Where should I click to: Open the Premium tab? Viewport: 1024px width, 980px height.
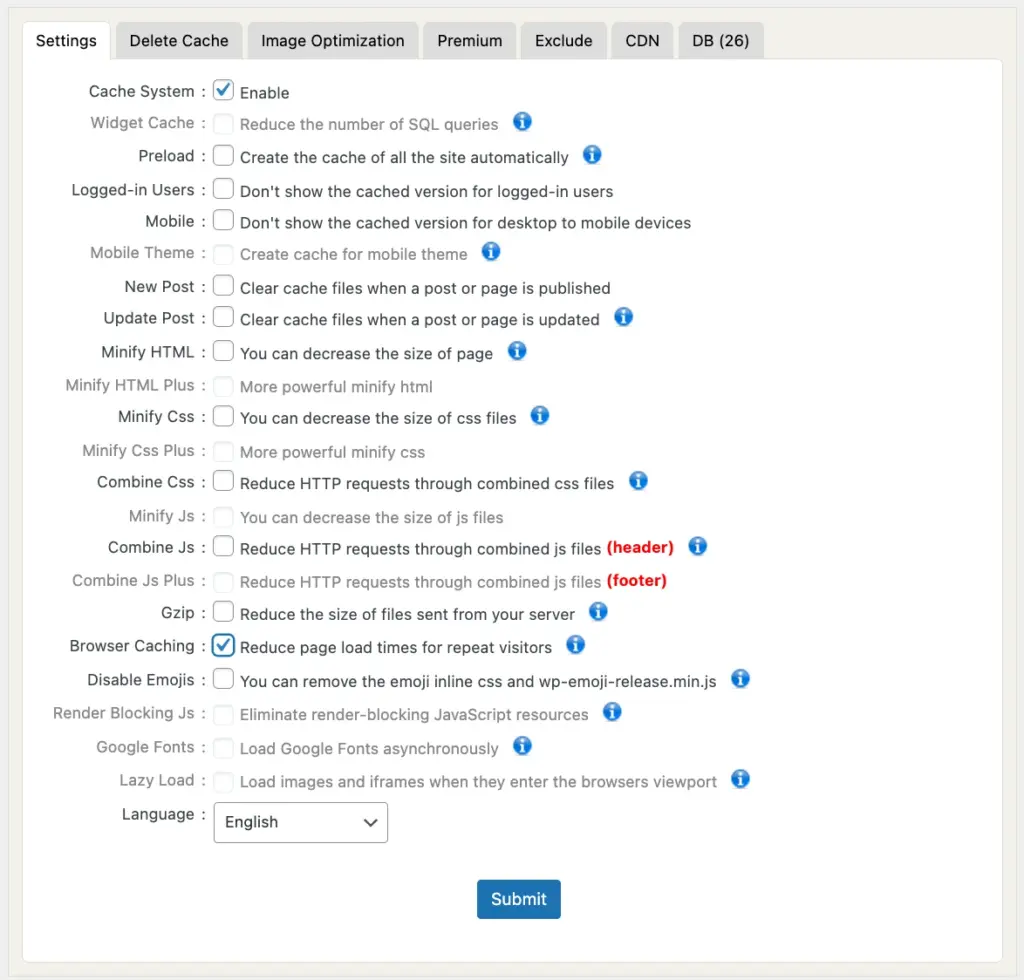(470, 40)
